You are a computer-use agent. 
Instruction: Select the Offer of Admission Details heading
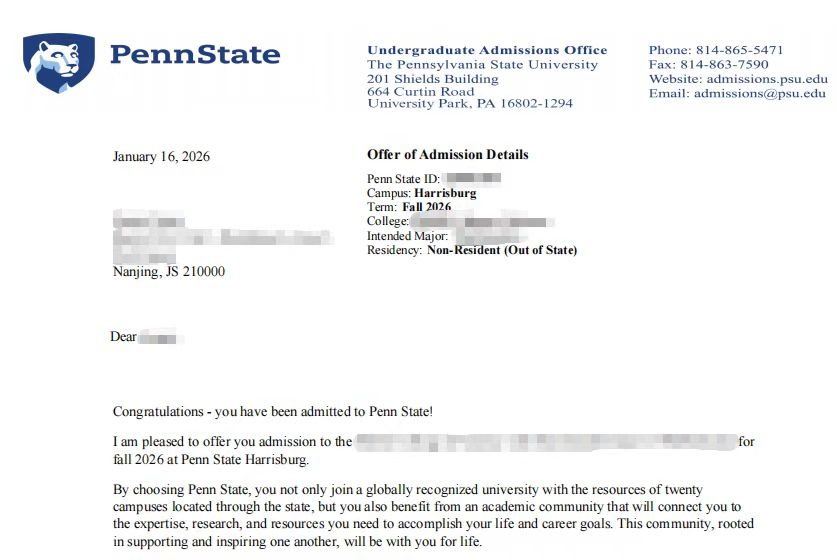[447, 155]
